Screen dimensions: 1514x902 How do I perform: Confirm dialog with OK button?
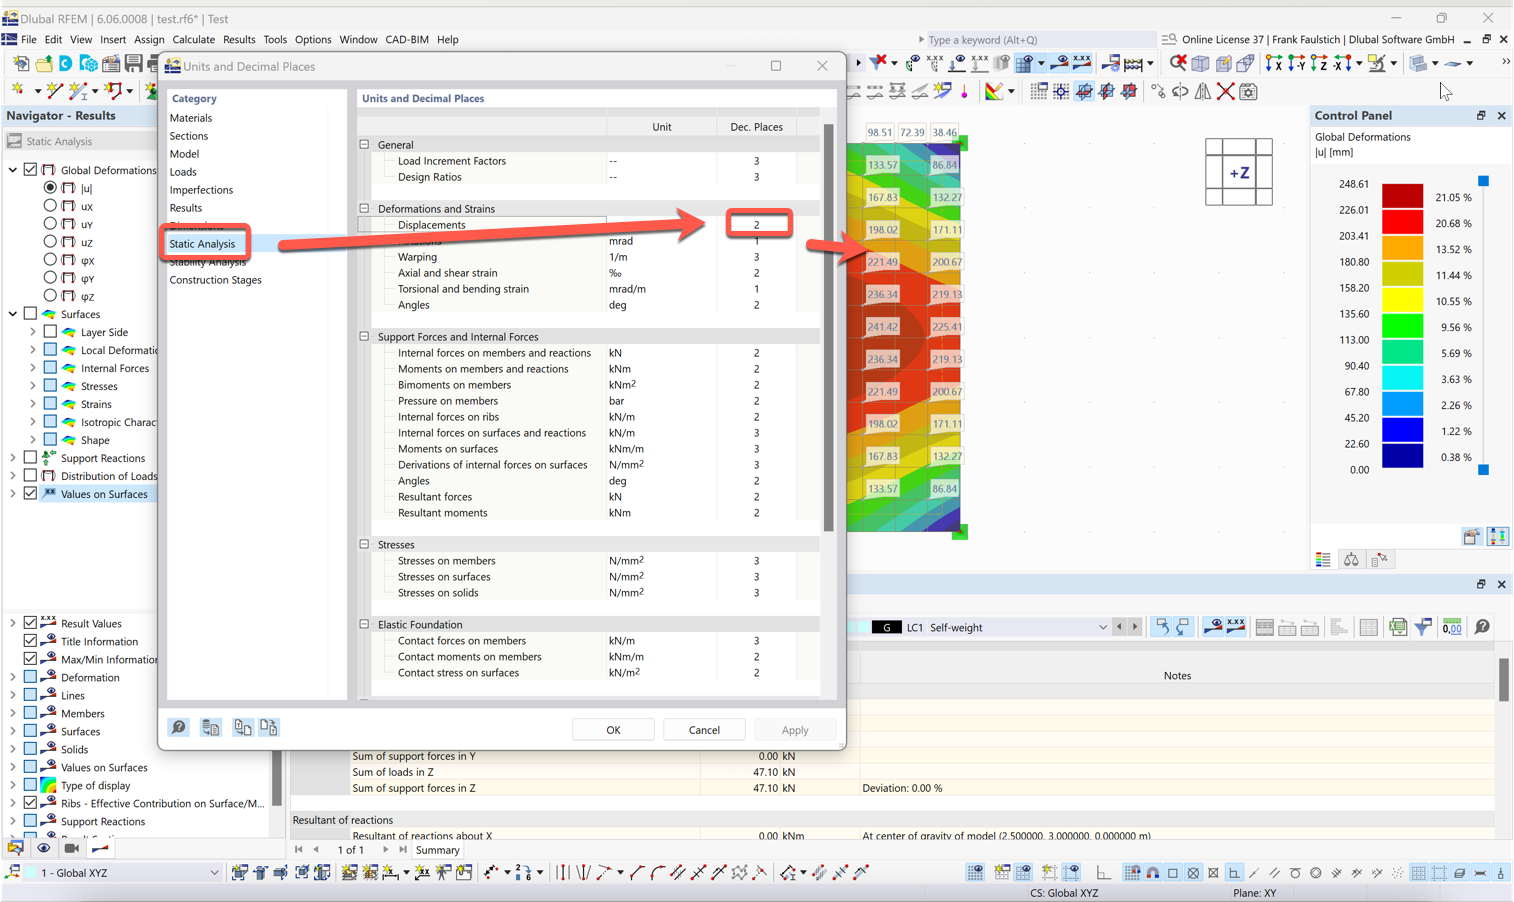coord(613,730)
